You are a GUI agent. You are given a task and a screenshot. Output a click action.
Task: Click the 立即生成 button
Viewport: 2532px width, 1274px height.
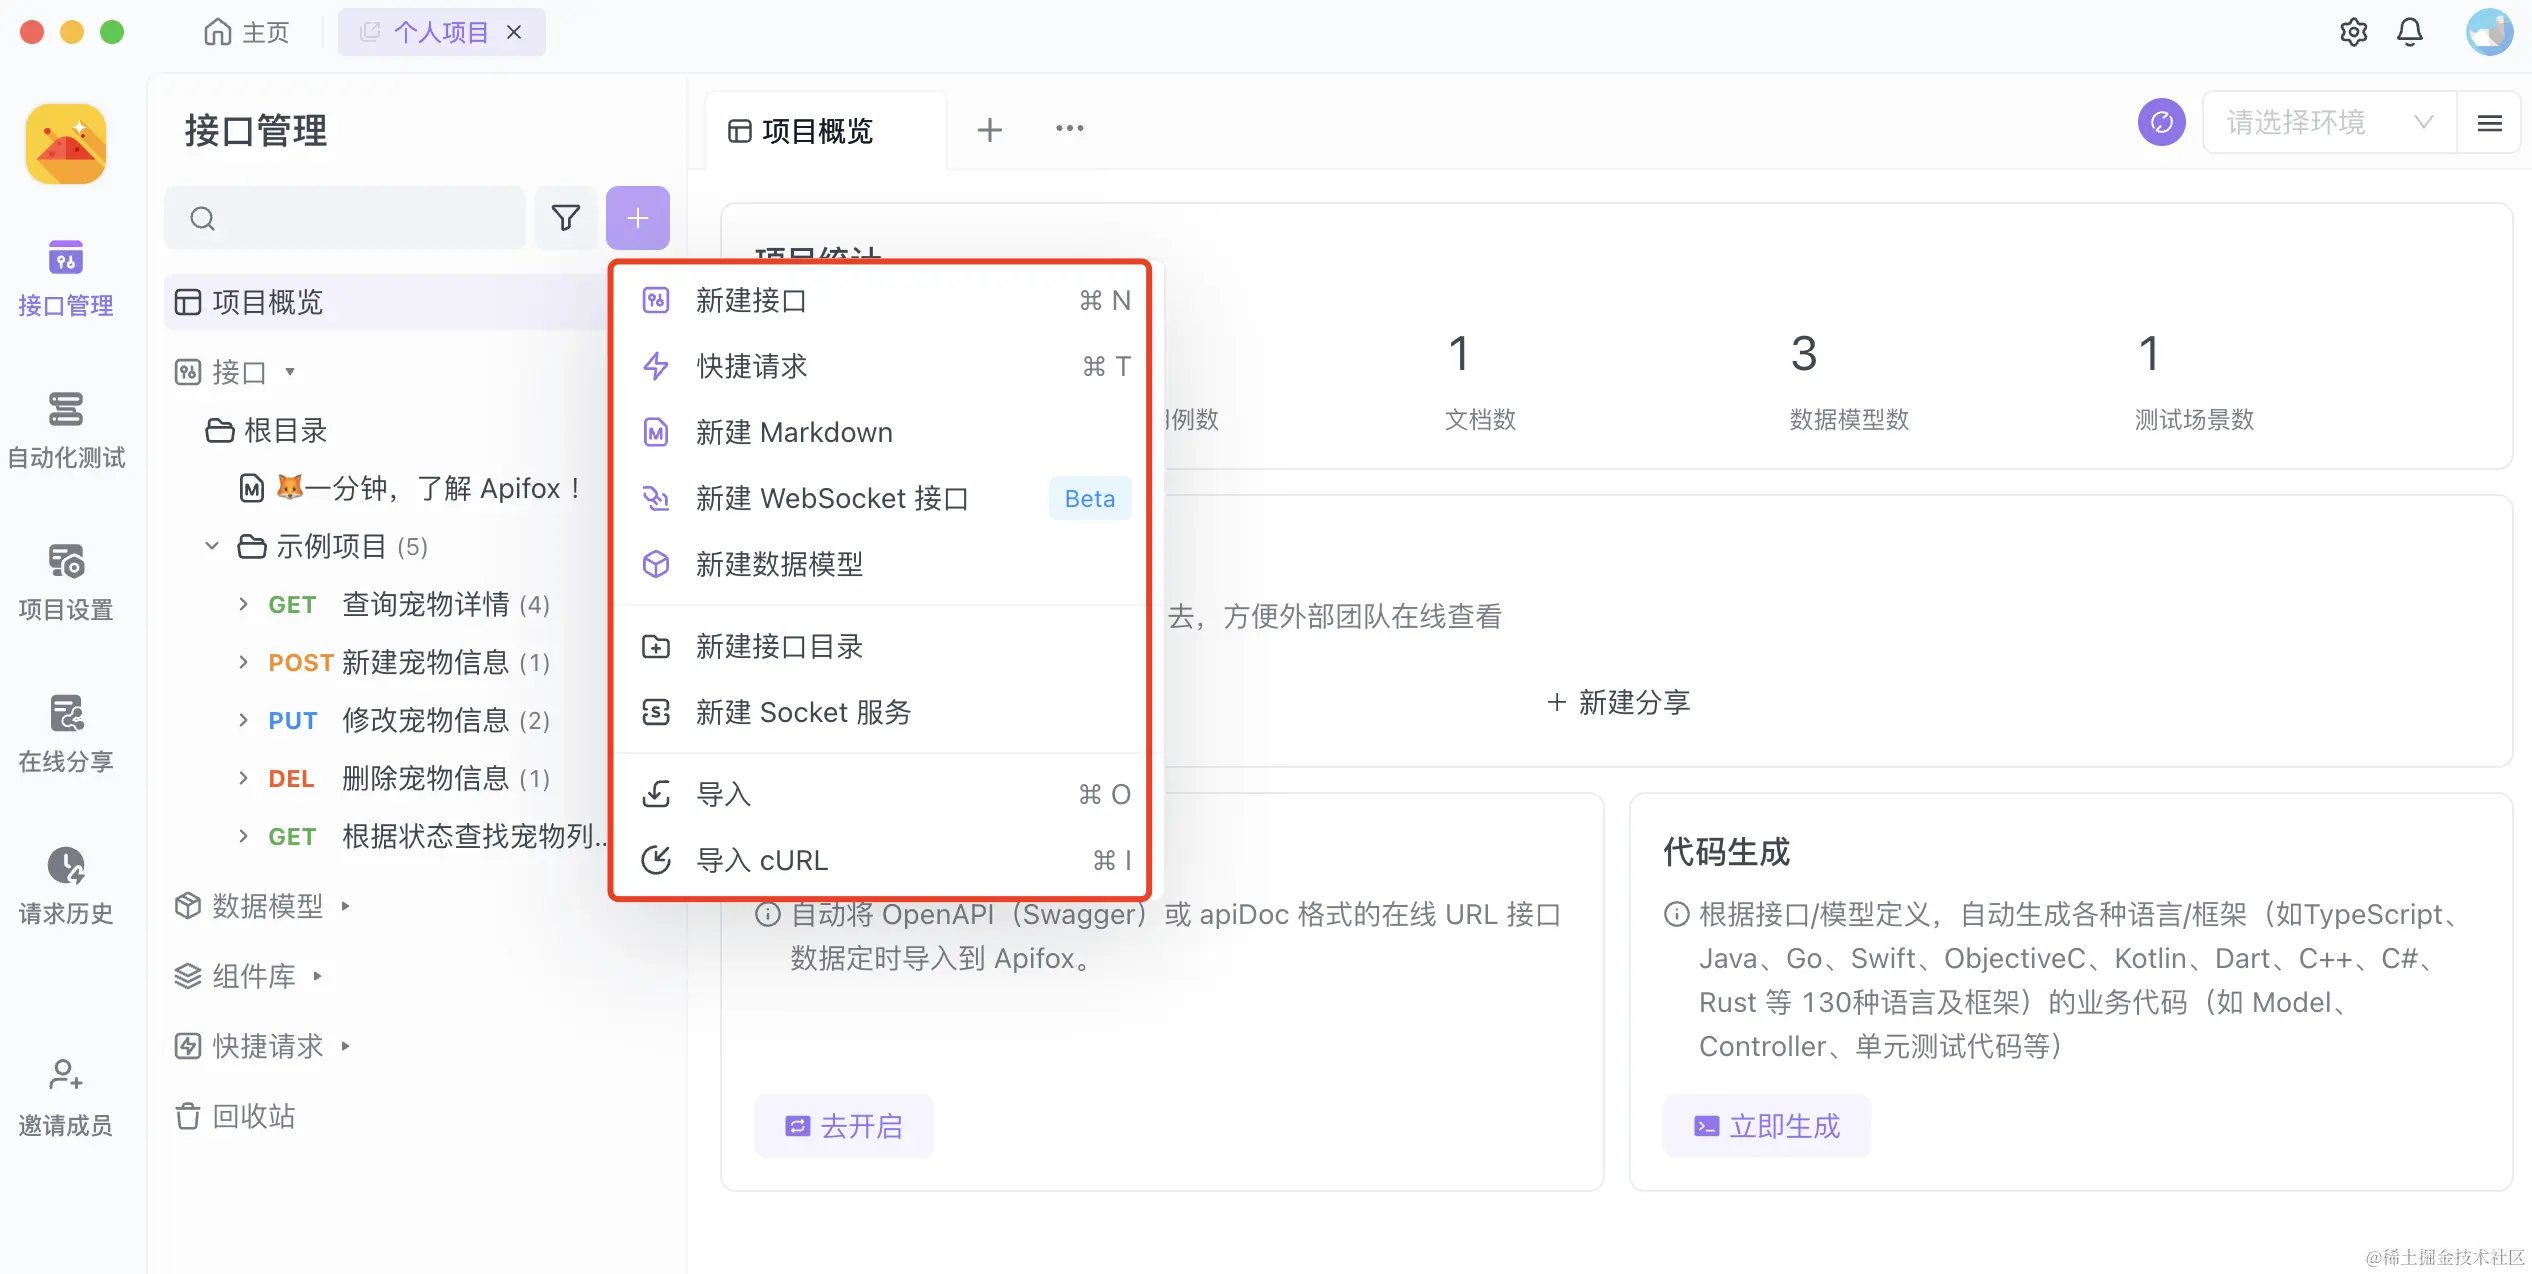[1766, 1126]
